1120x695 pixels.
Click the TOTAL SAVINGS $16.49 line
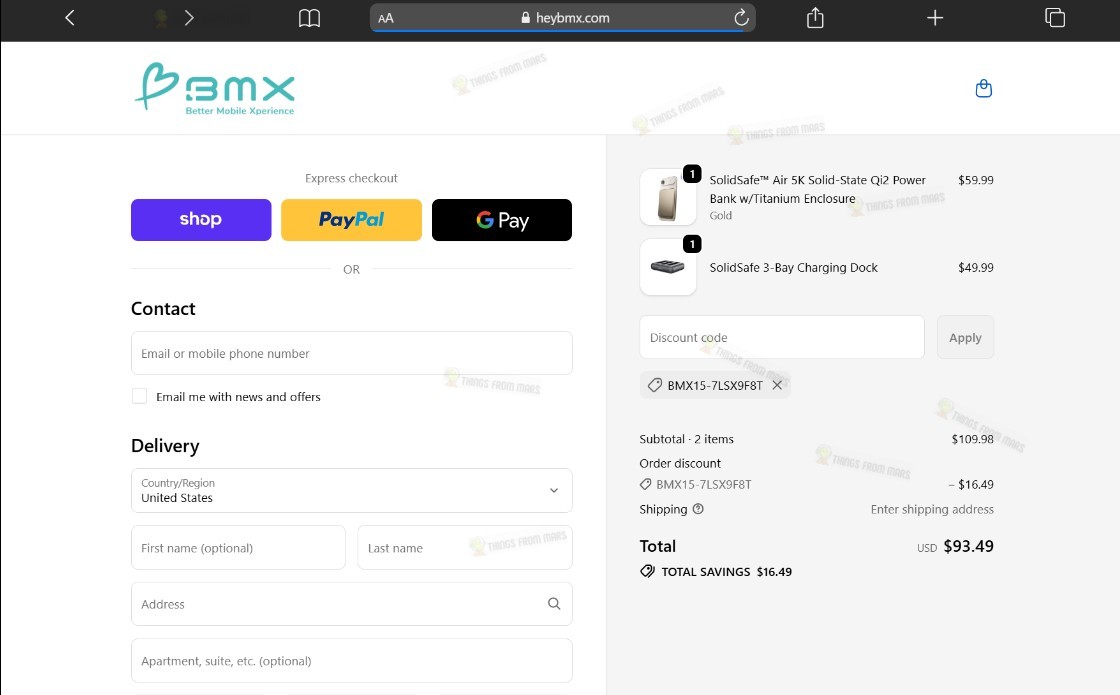point(716,571)
